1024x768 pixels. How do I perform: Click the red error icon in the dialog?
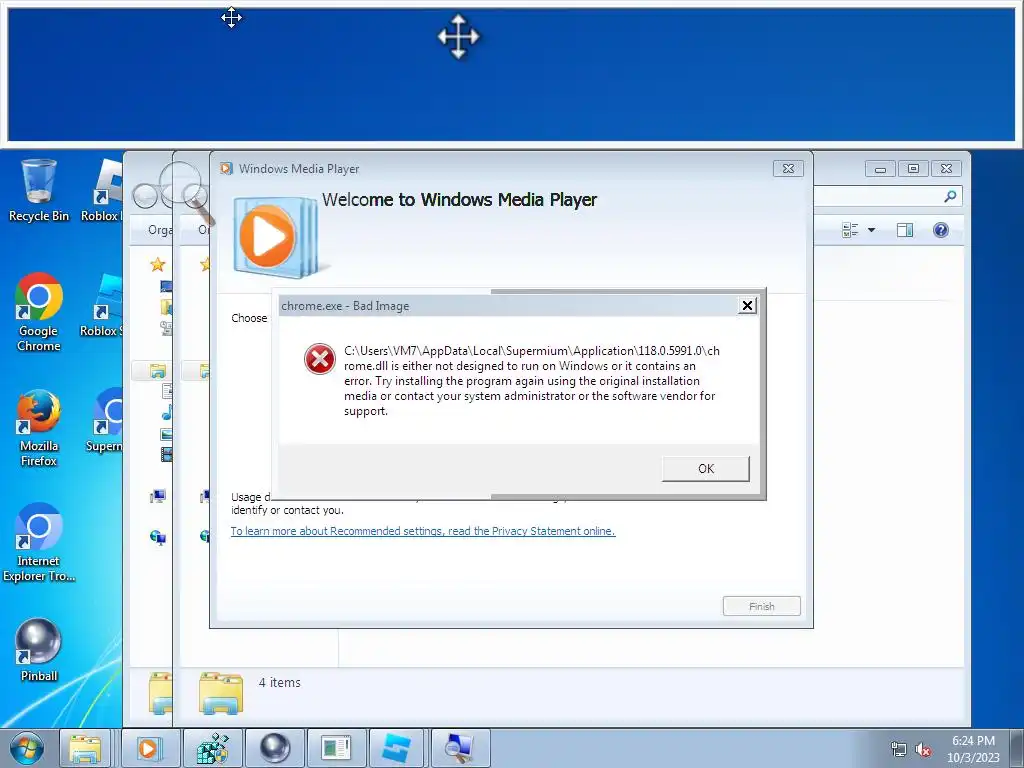point(319,359)
